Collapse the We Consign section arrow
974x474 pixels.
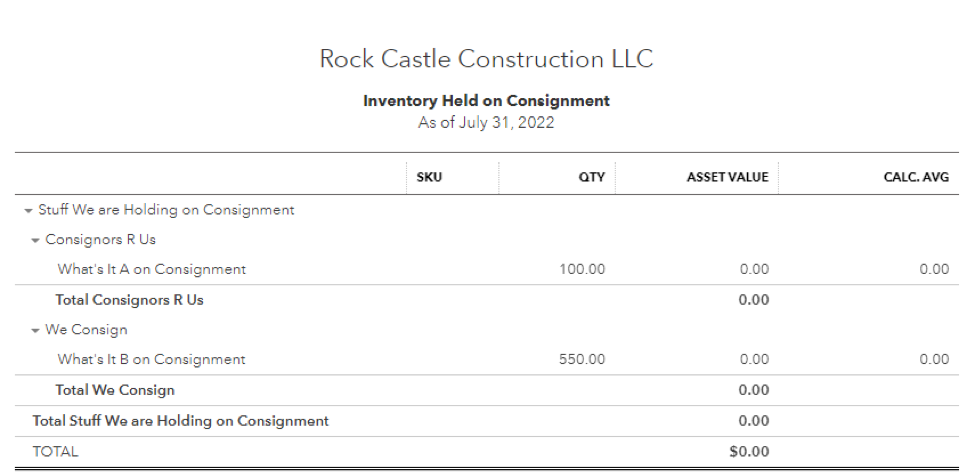(36, 331)
